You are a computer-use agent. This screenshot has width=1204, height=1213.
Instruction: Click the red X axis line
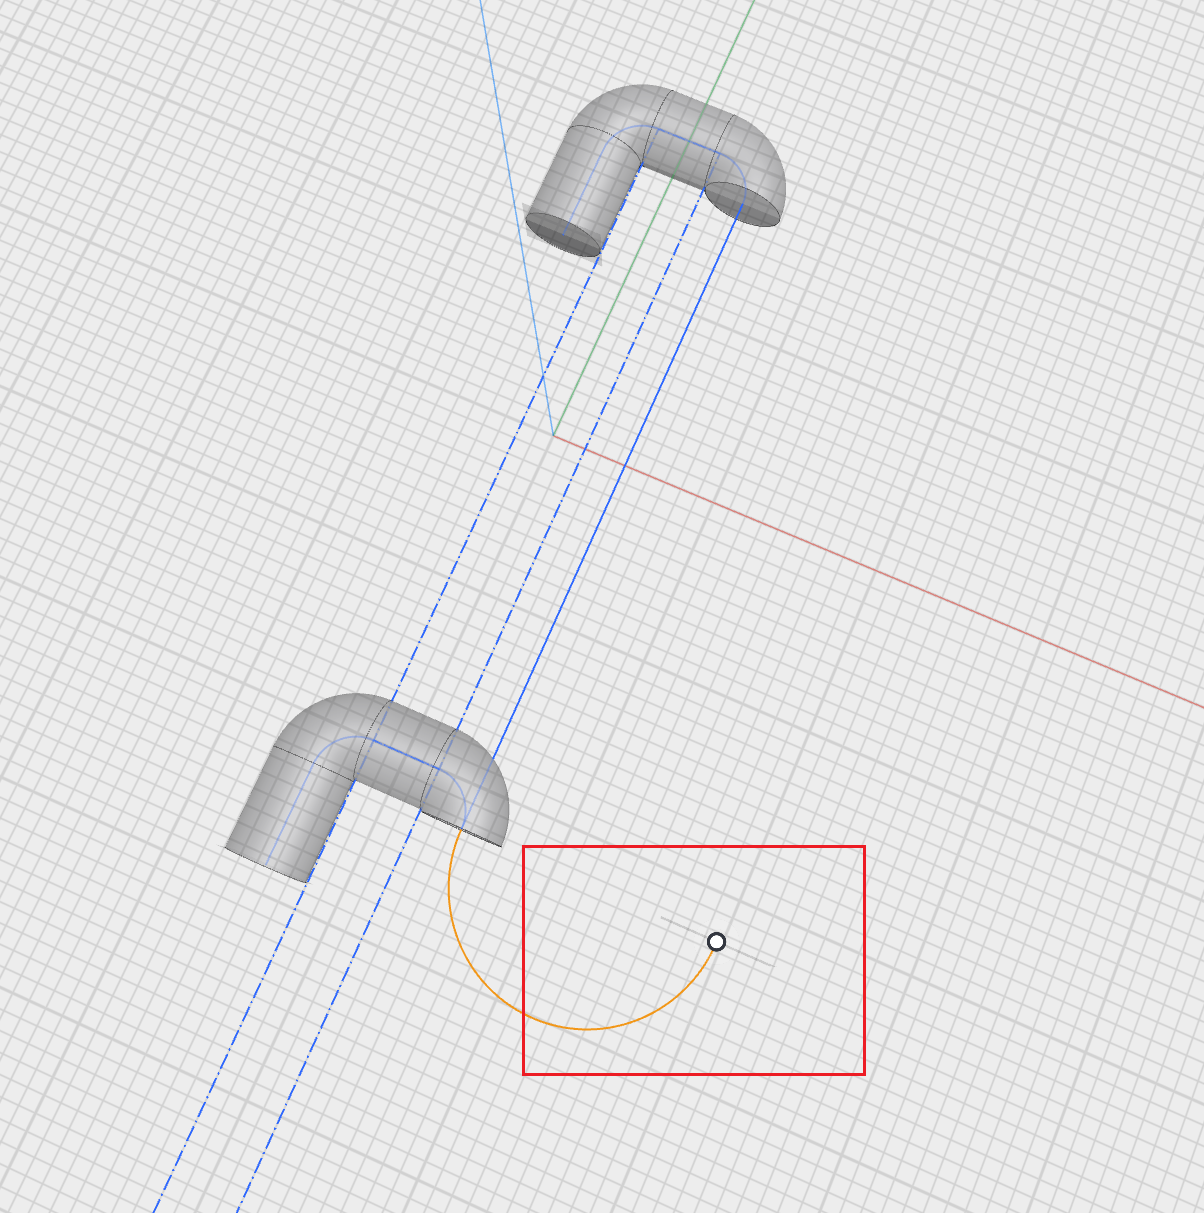(878, 570)
